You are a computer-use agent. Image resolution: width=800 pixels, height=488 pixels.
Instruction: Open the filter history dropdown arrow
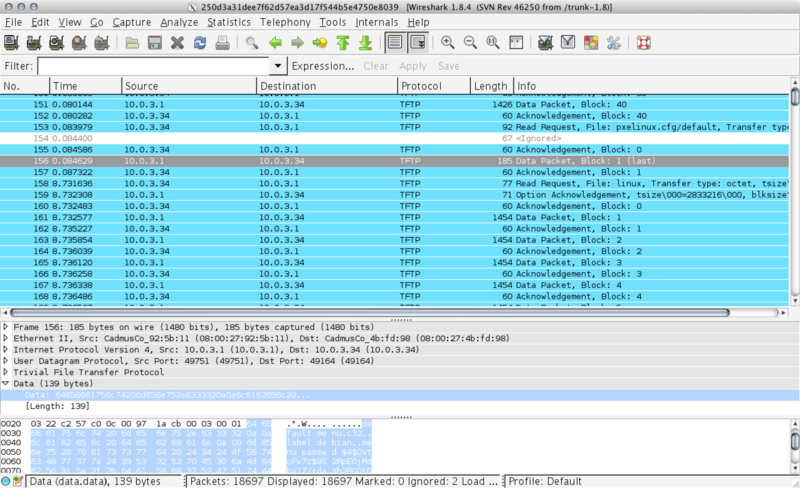click(x=278, y=66)
